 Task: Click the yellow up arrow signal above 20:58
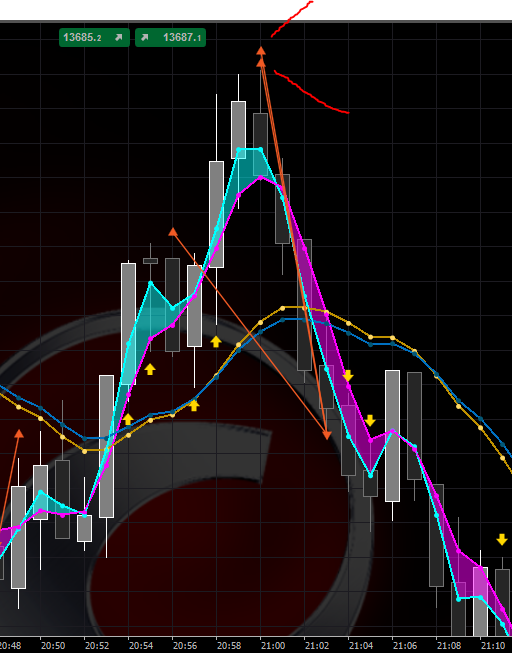(x=216, y=342)
